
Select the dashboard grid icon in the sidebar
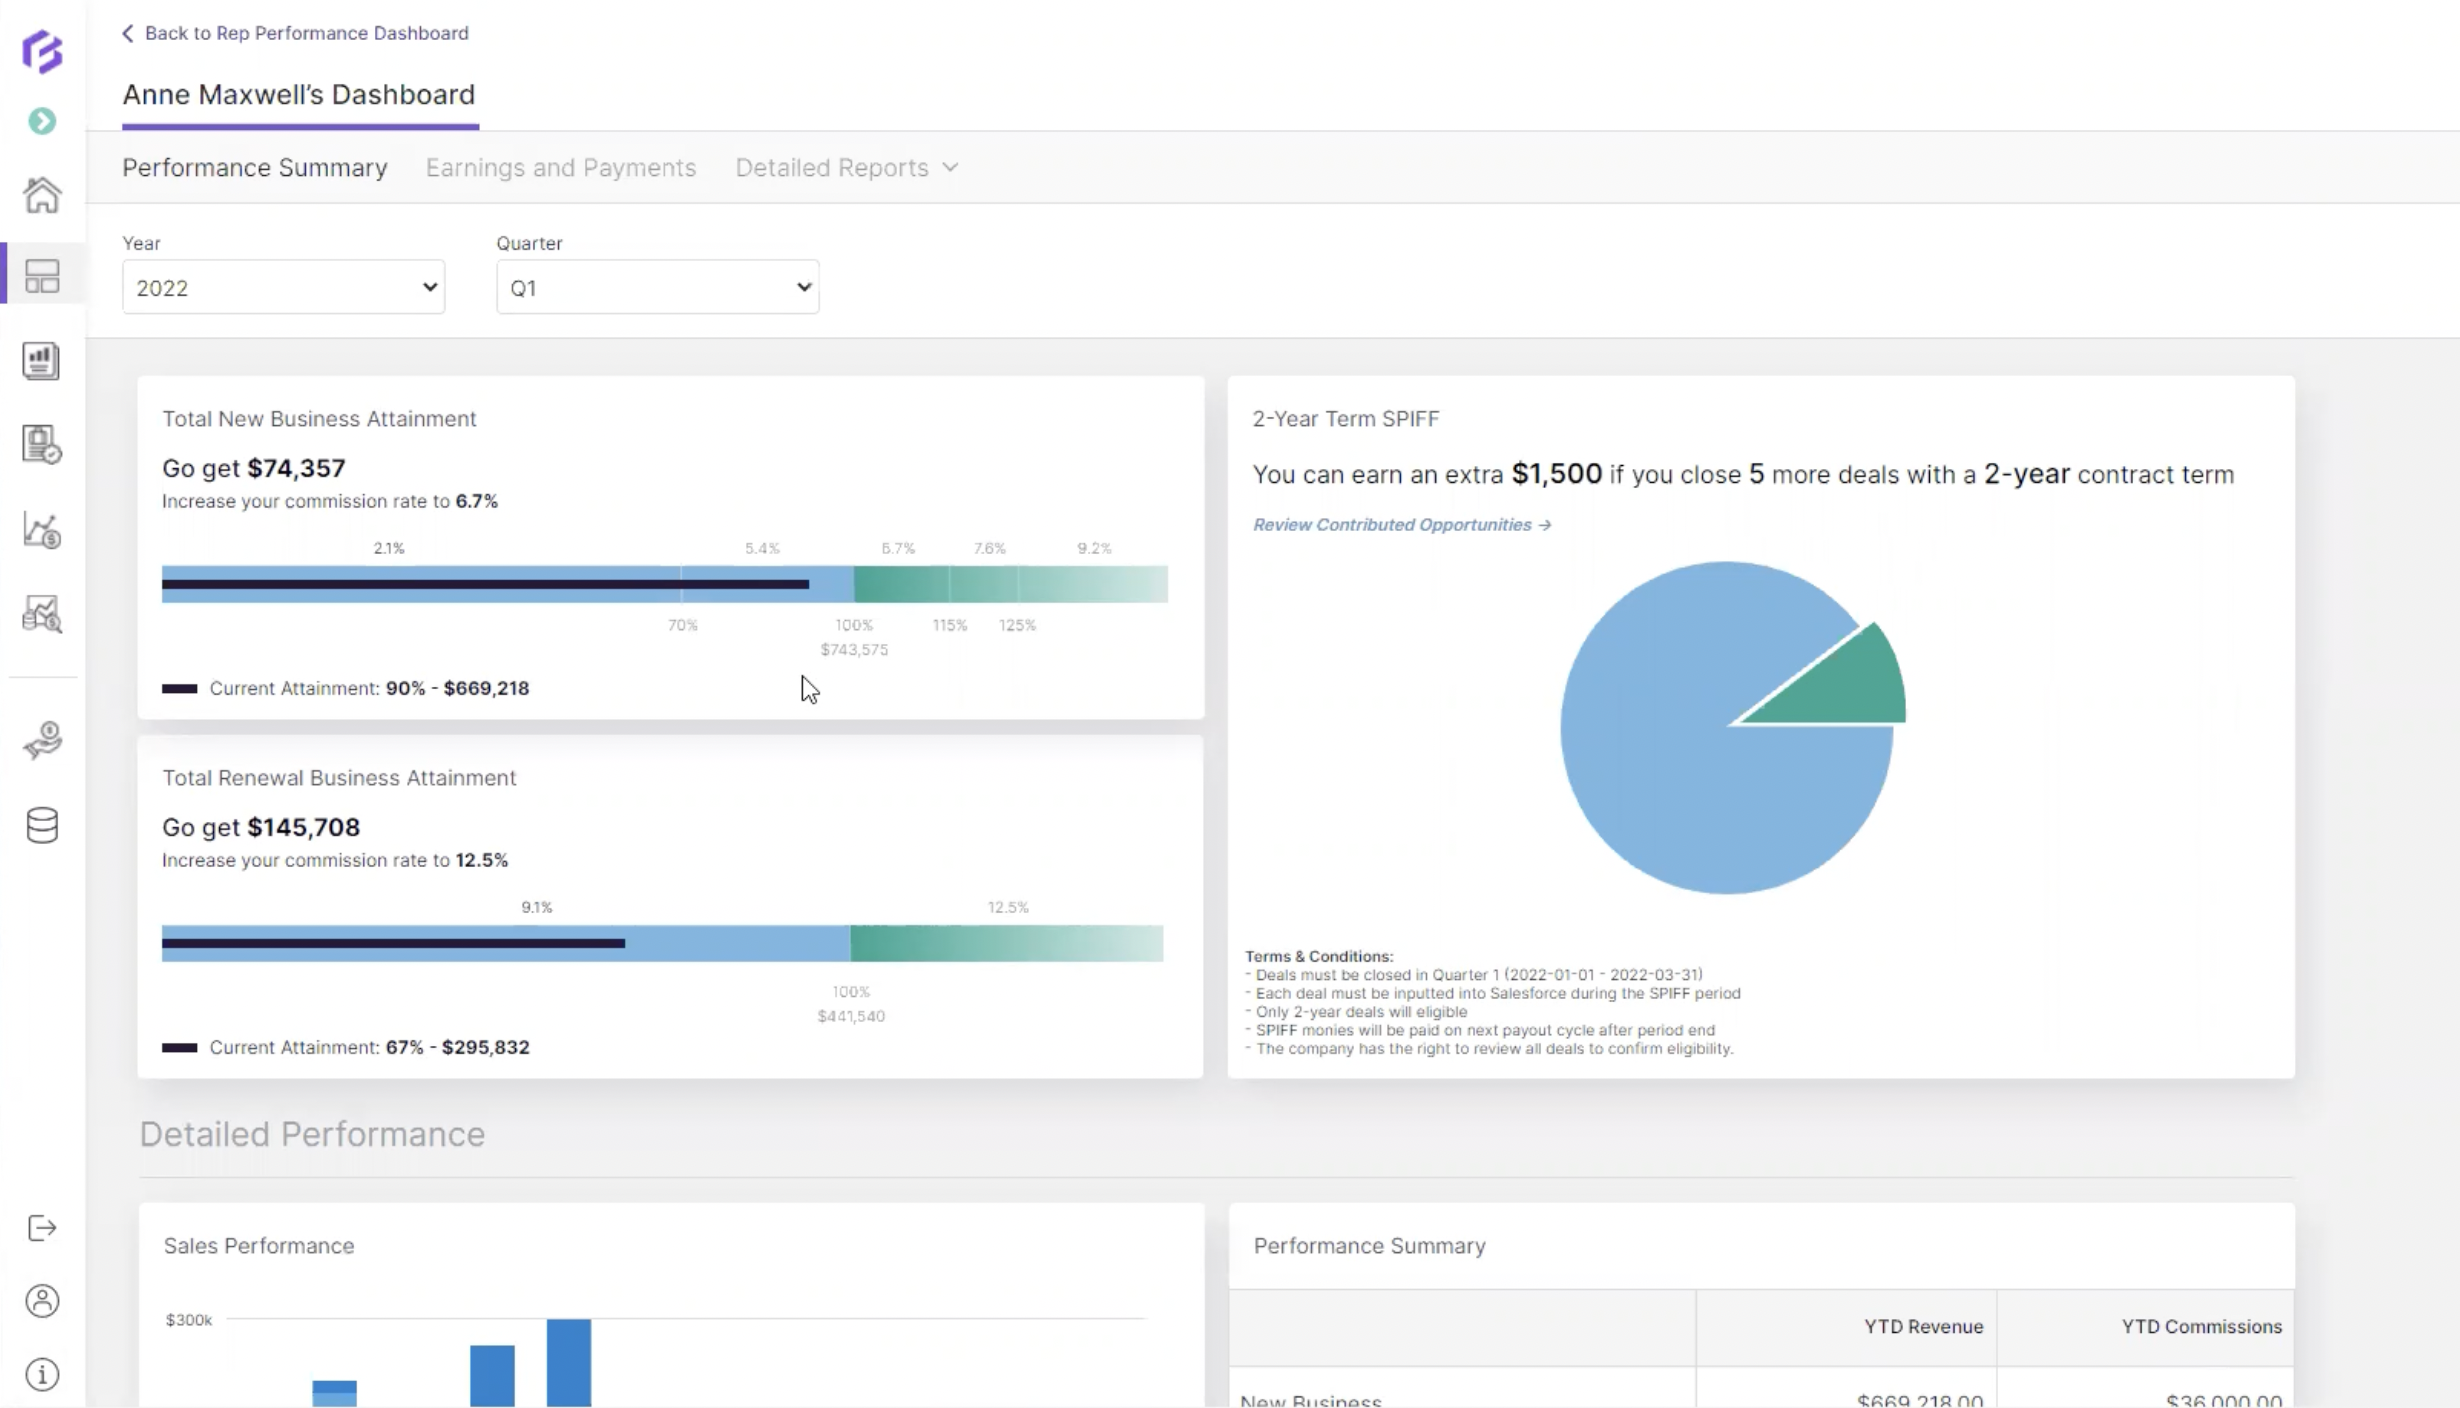[42, 276]
